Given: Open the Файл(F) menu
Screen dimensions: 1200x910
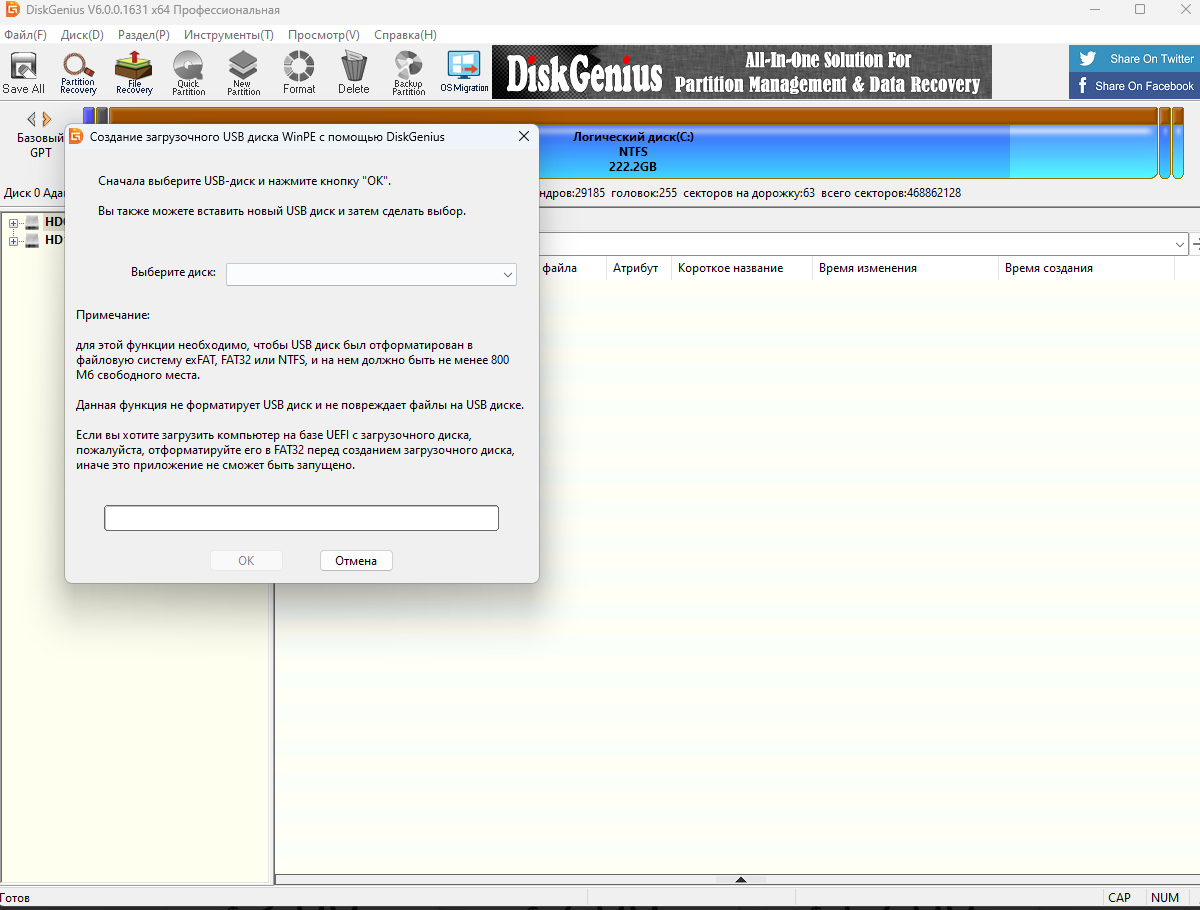Looking at the screenshot, I should [25, 35].
